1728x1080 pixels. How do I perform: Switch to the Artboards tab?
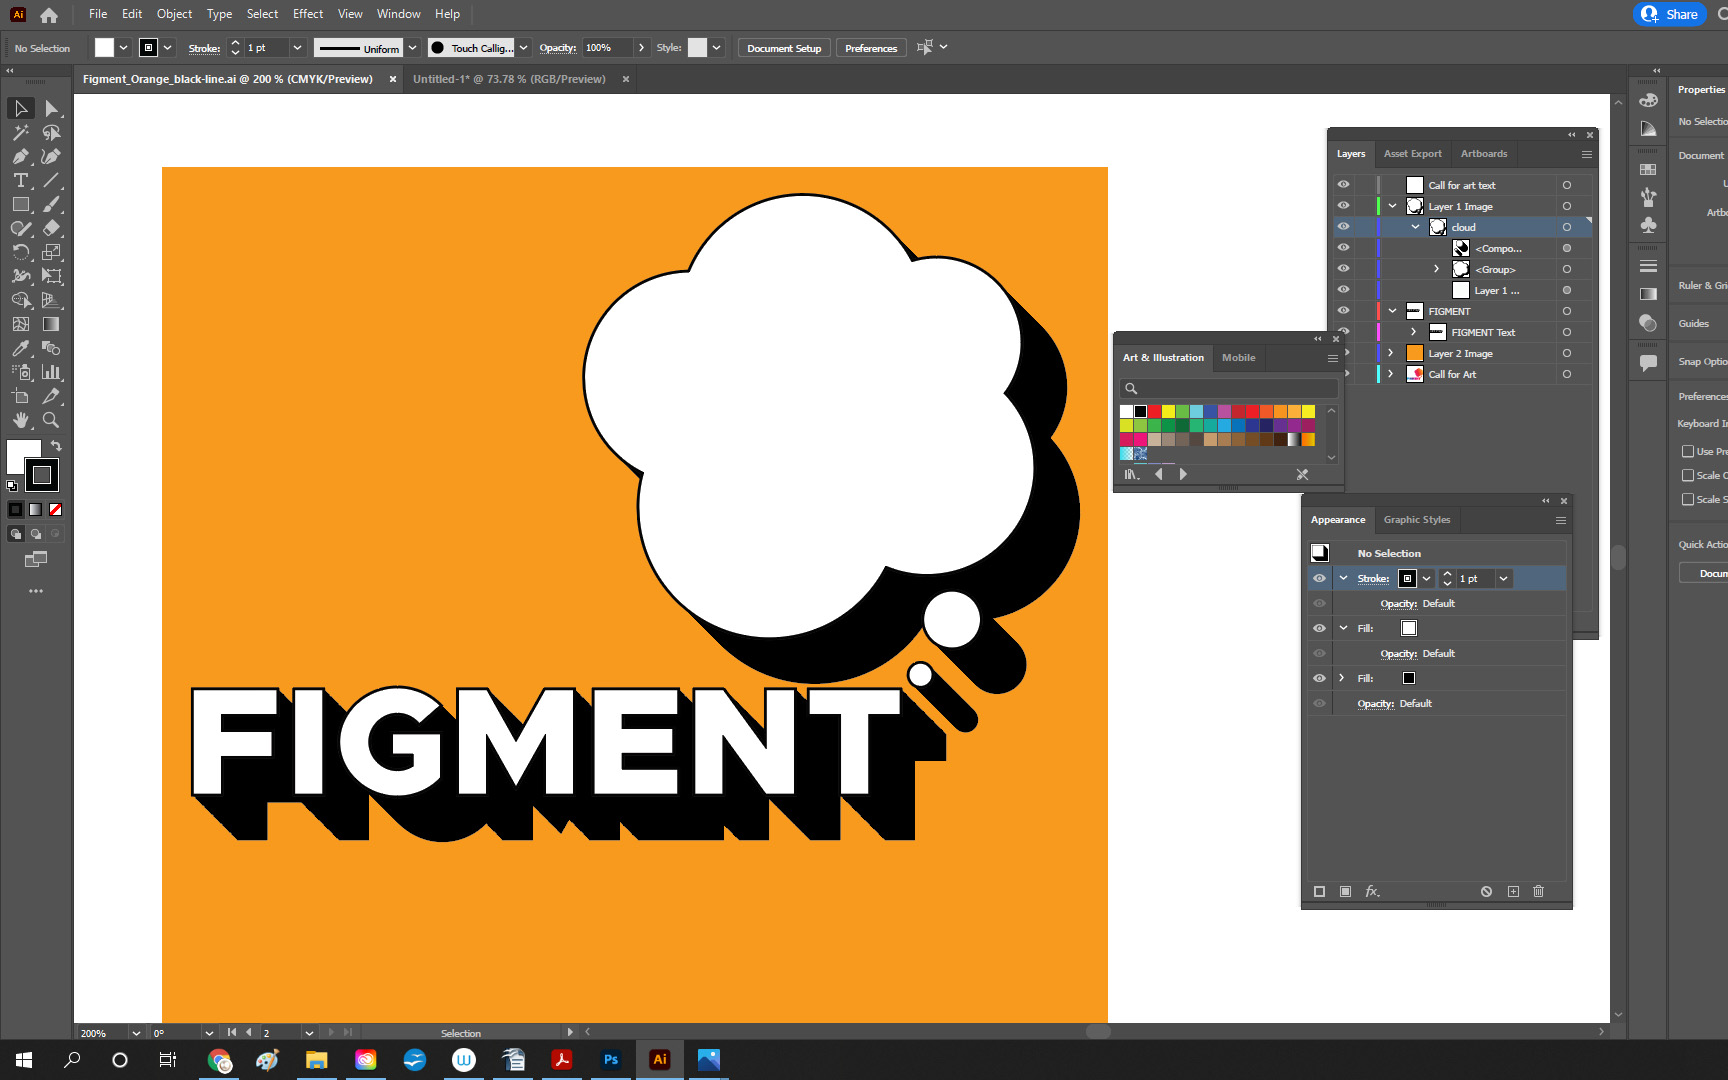(1484, 153)
